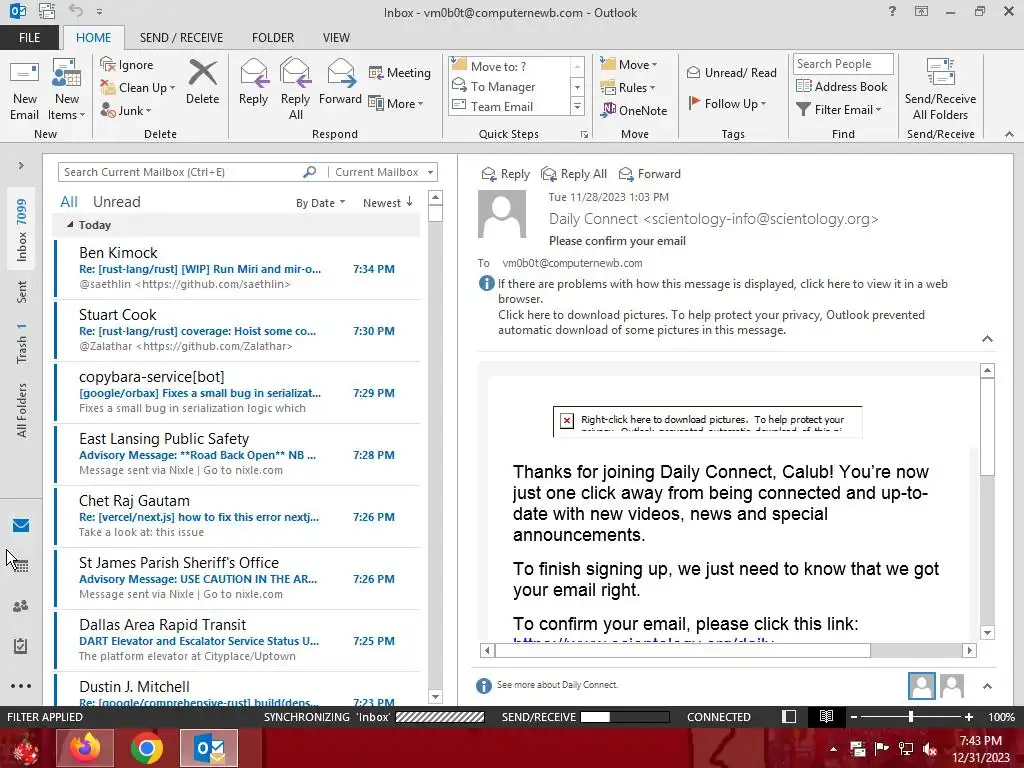
Task: Open the Address Book
Action: [842, 86]
